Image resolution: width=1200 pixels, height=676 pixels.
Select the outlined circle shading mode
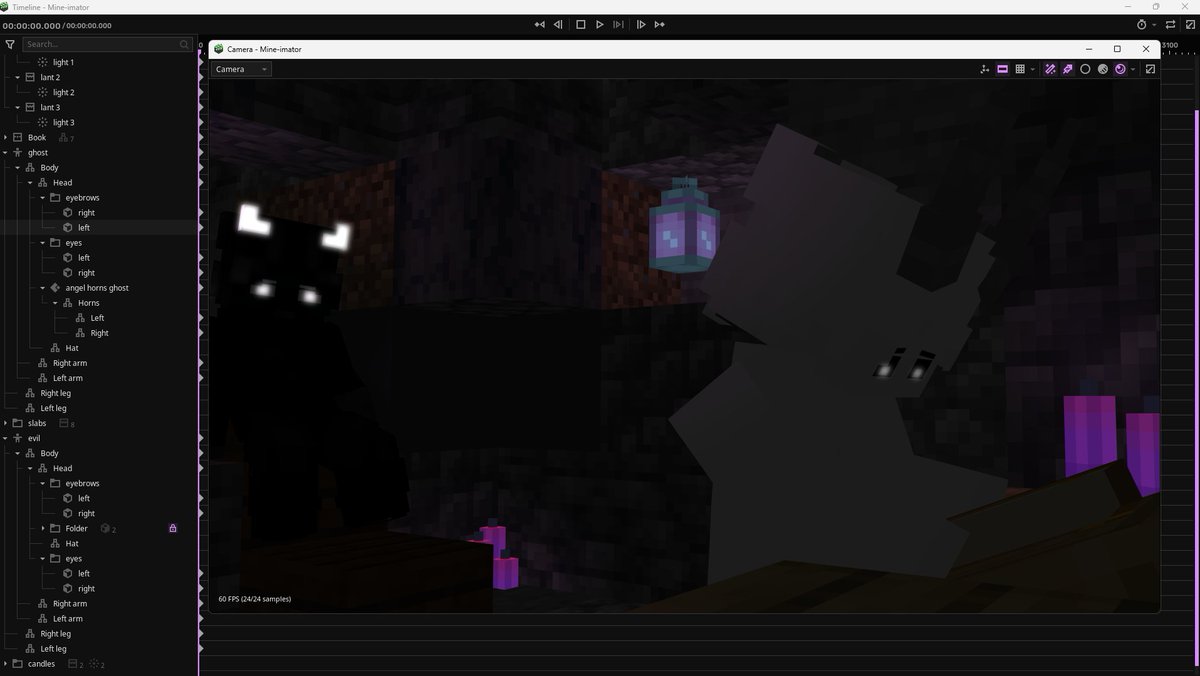(1085, 69)
